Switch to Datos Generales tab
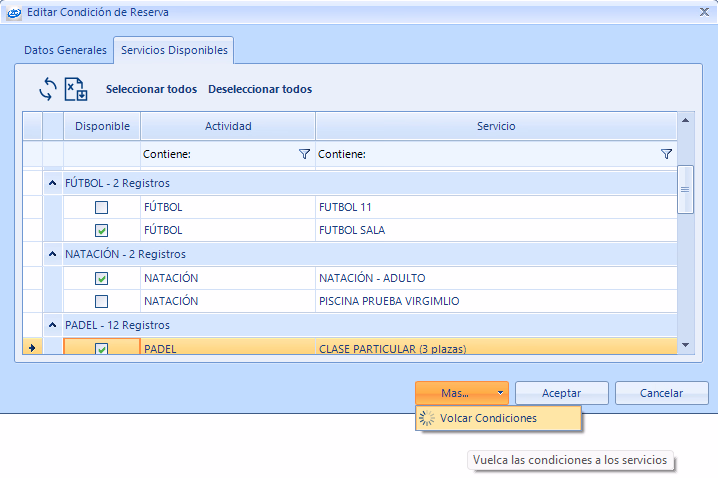This screenshot has width=718, height=478. point(65,50)
